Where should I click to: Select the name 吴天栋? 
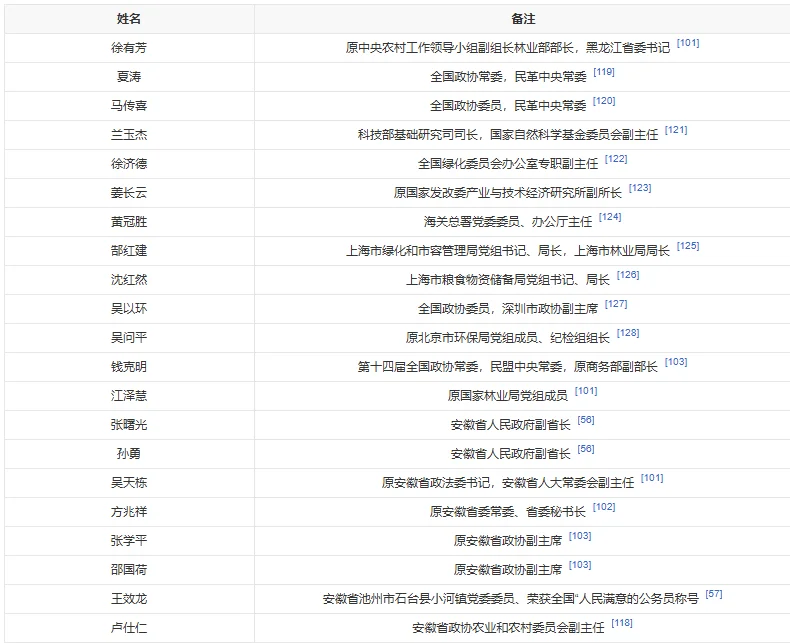click(x=129, y=482)
